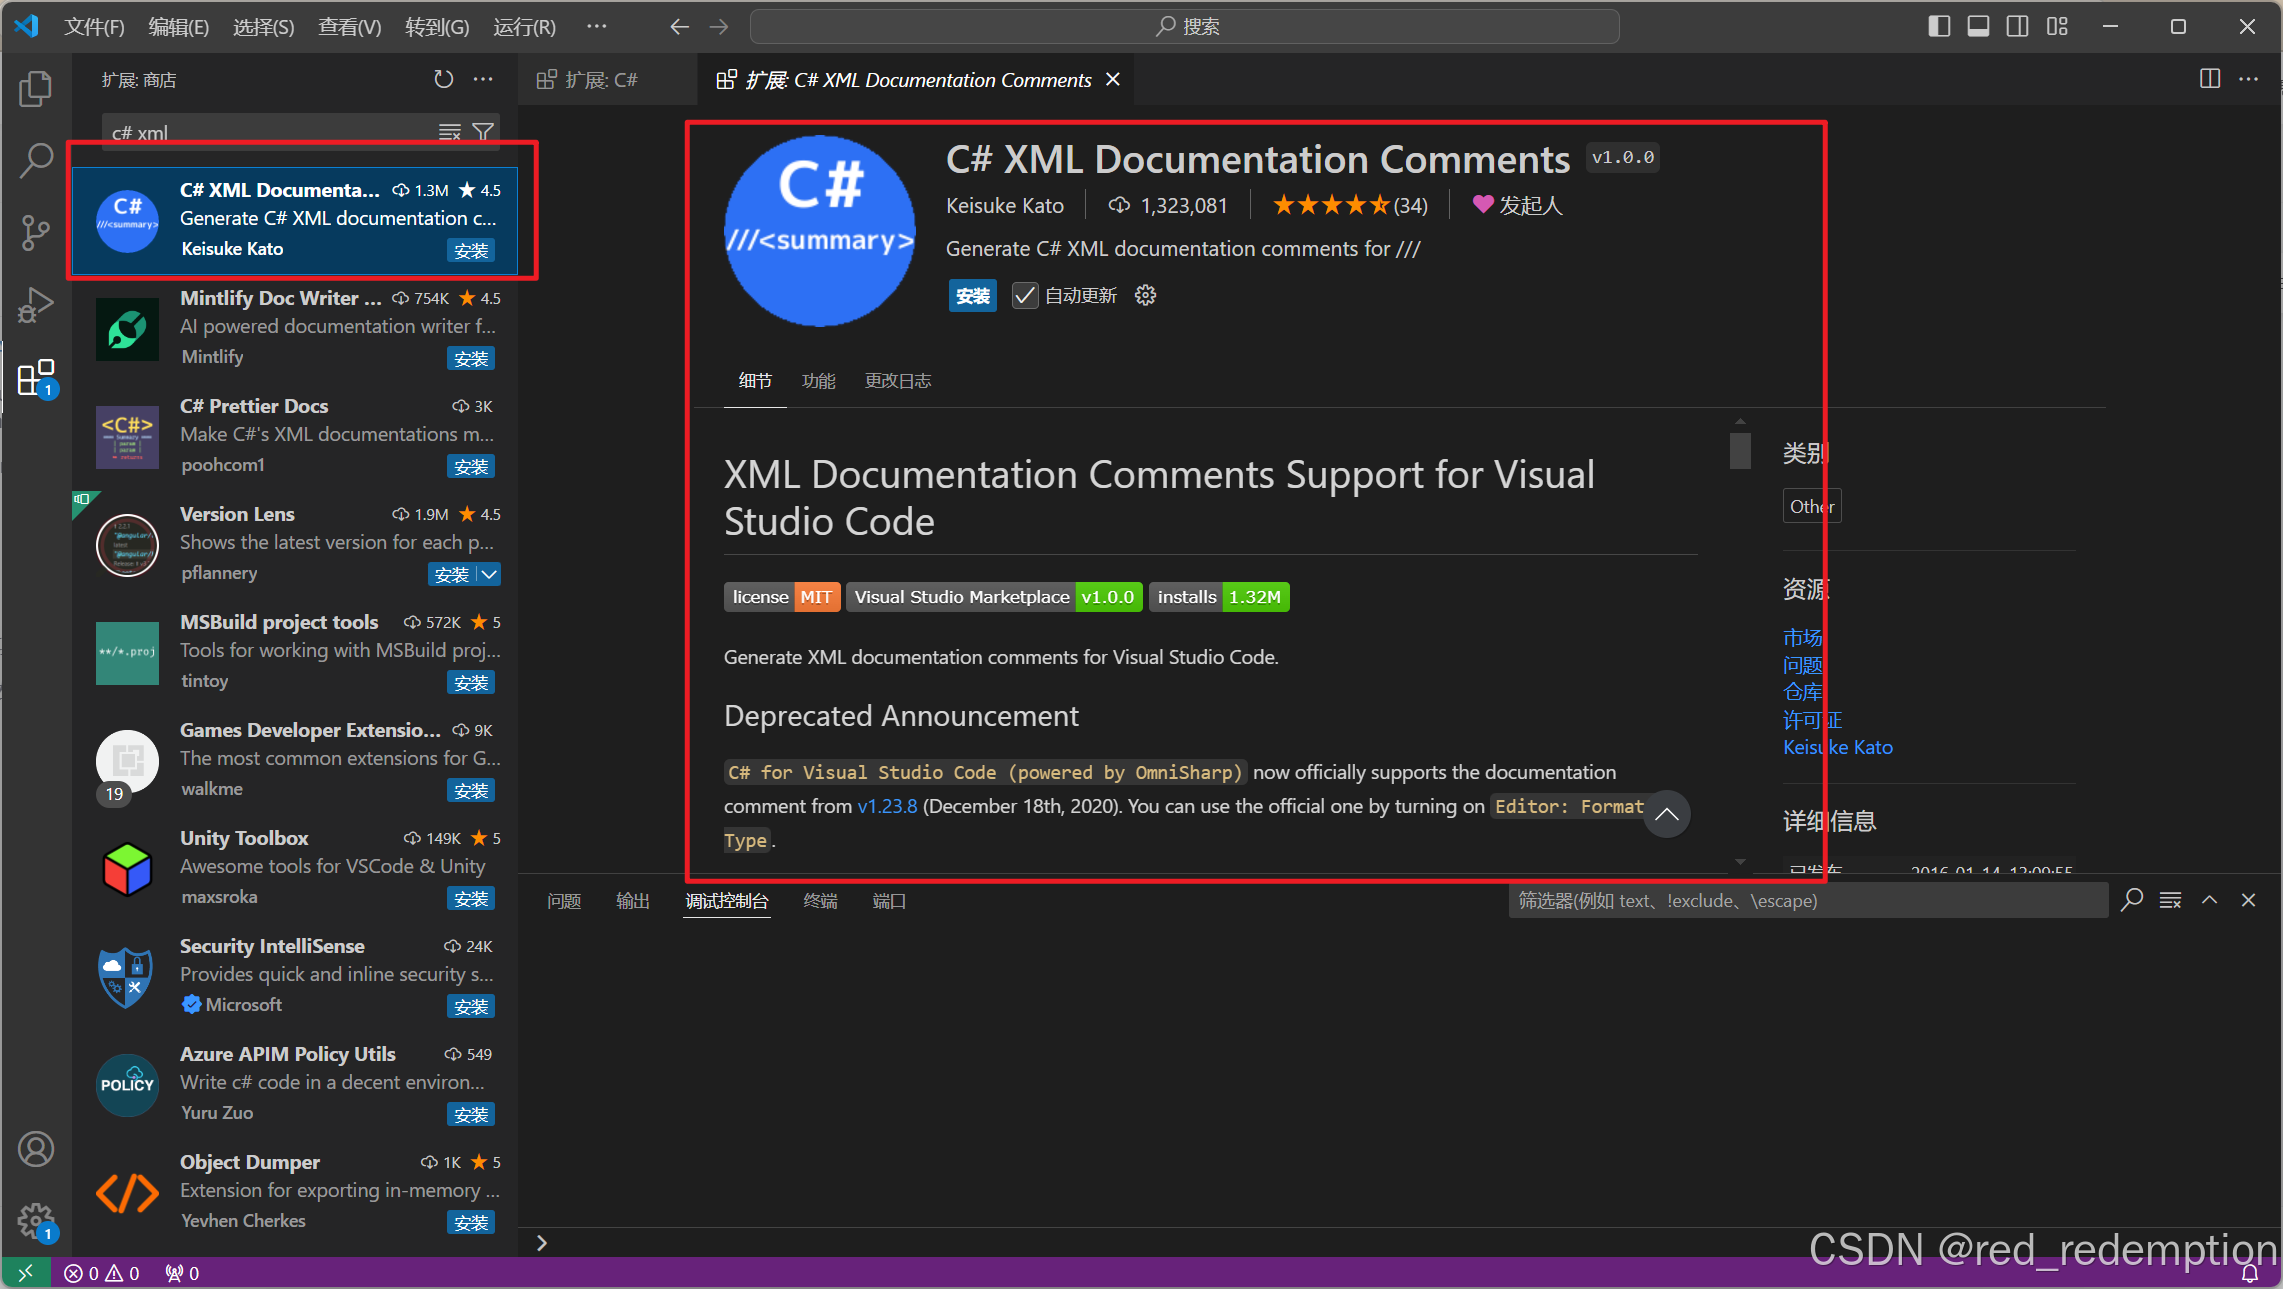Toggle bottom panel layout icon
Image resolution: width=2283 pixels, height=1289 pixels.
coord(1978,27)
